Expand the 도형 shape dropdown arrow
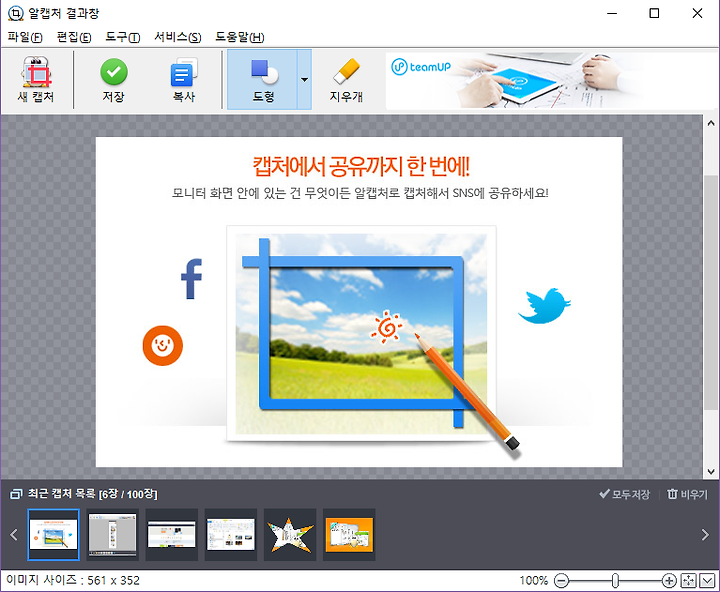 [x=304, y=79]
